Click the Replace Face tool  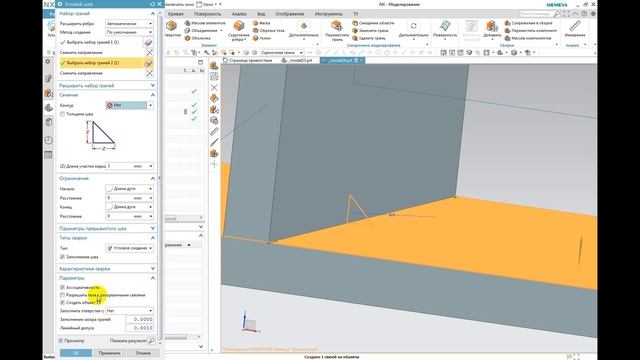pyautogui.click(x=370, y=30)
